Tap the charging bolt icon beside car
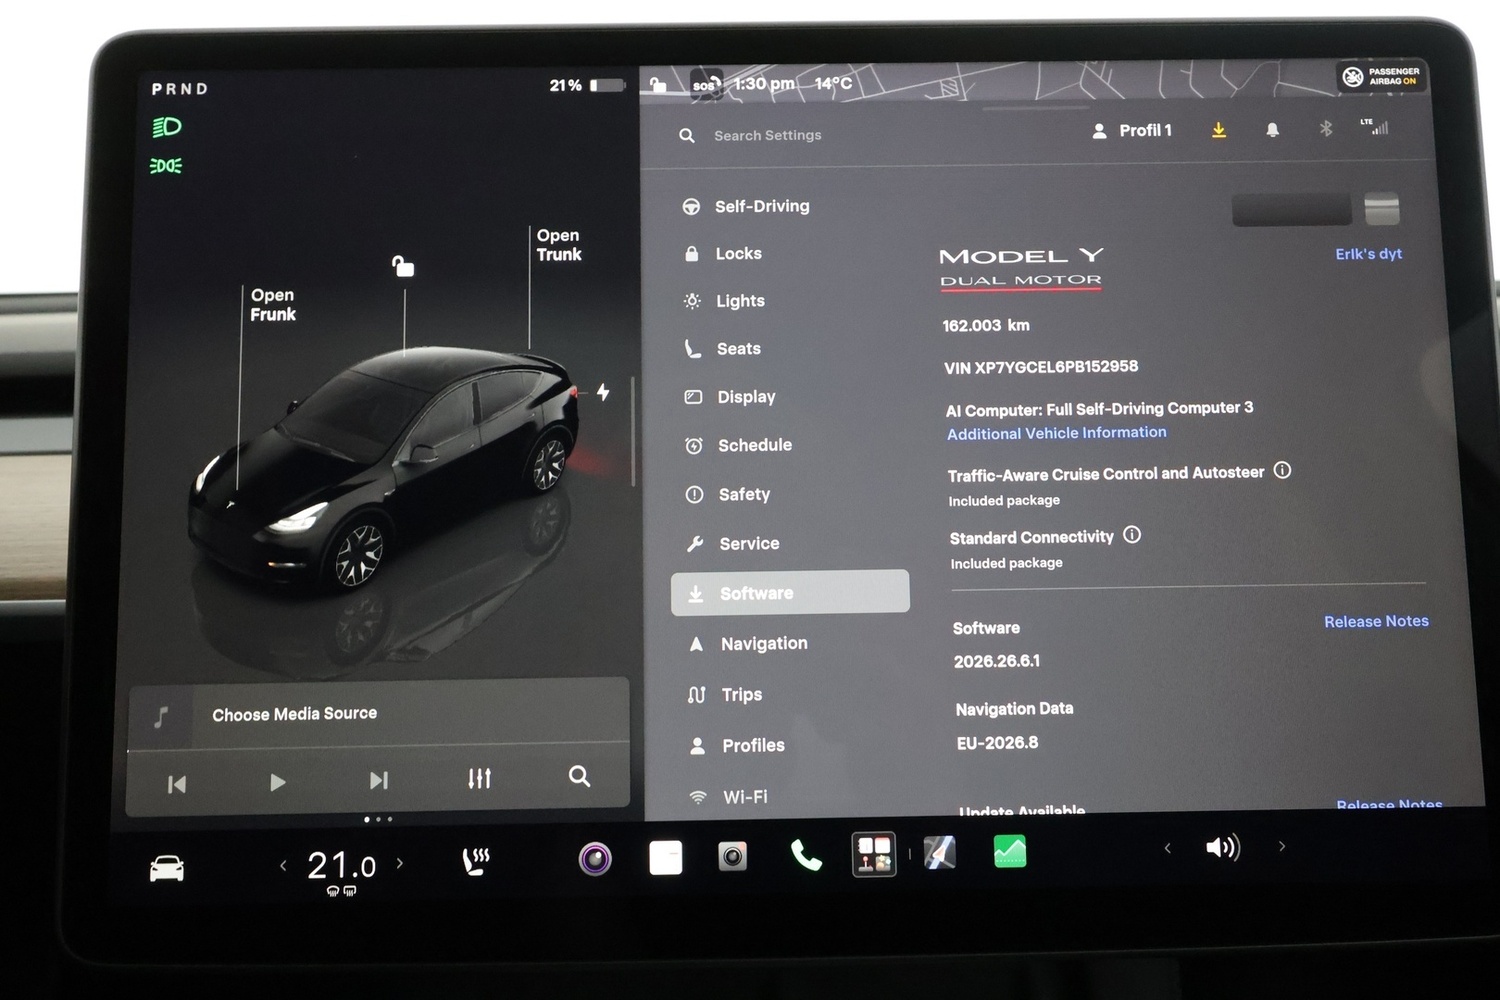1500x1000 pixels. click(x=603, y=392)
